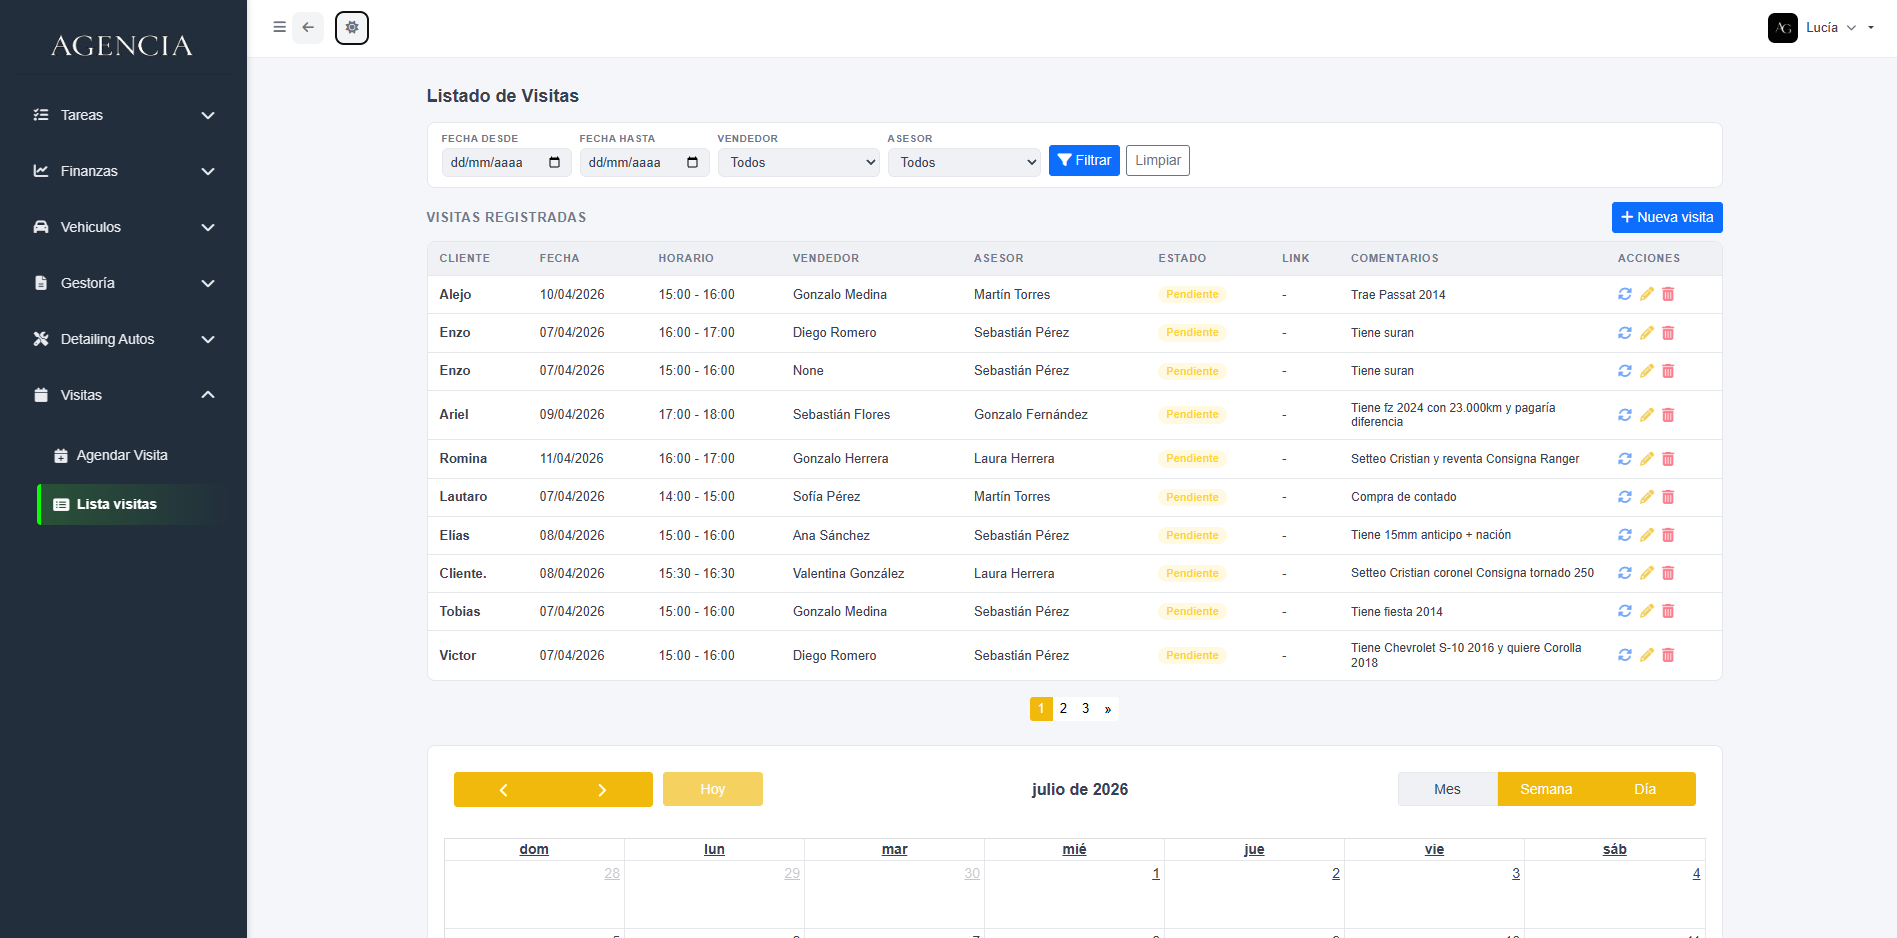Click the Tareas list icon in sidebar

[x=41, y=115]
